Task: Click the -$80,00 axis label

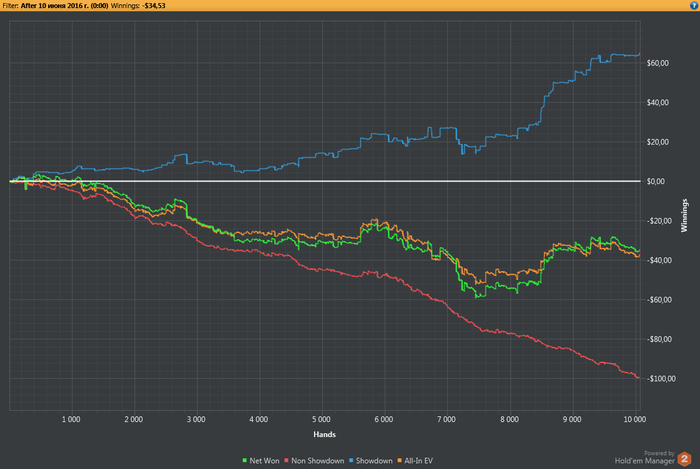Action: [658, 339]
